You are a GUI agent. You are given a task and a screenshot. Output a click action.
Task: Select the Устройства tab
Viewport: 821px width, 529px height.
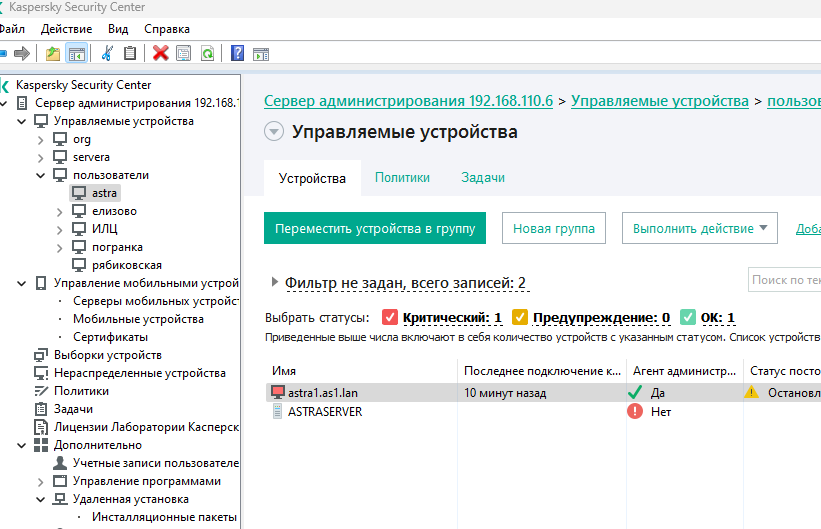(x=312, y=178)
